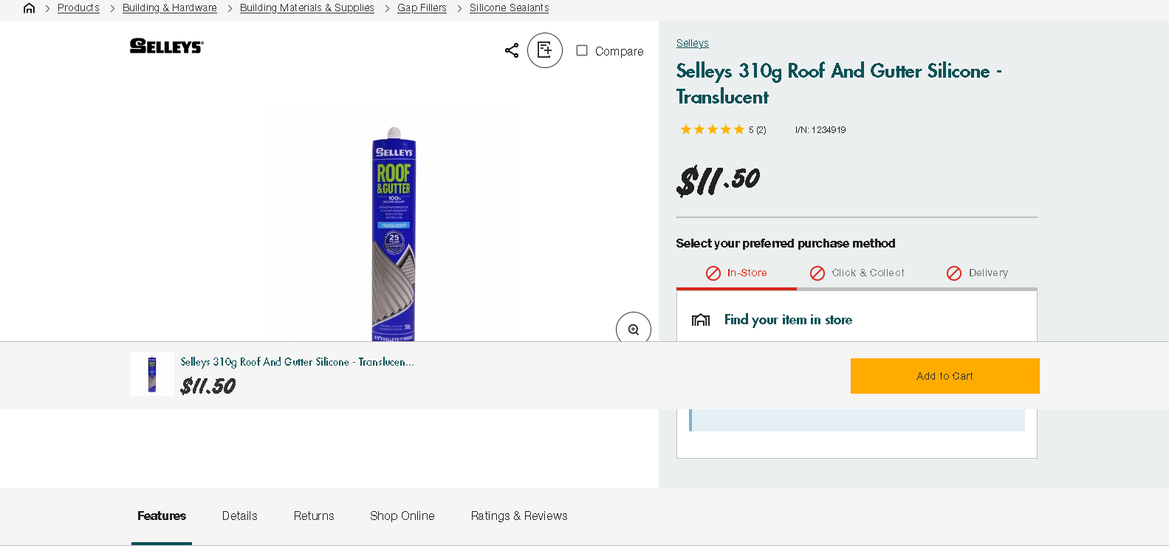Select the Click & Collect tab
The height and width of the screenshot is (560, 1169).
pyautogui.click(x=857, y=273)
